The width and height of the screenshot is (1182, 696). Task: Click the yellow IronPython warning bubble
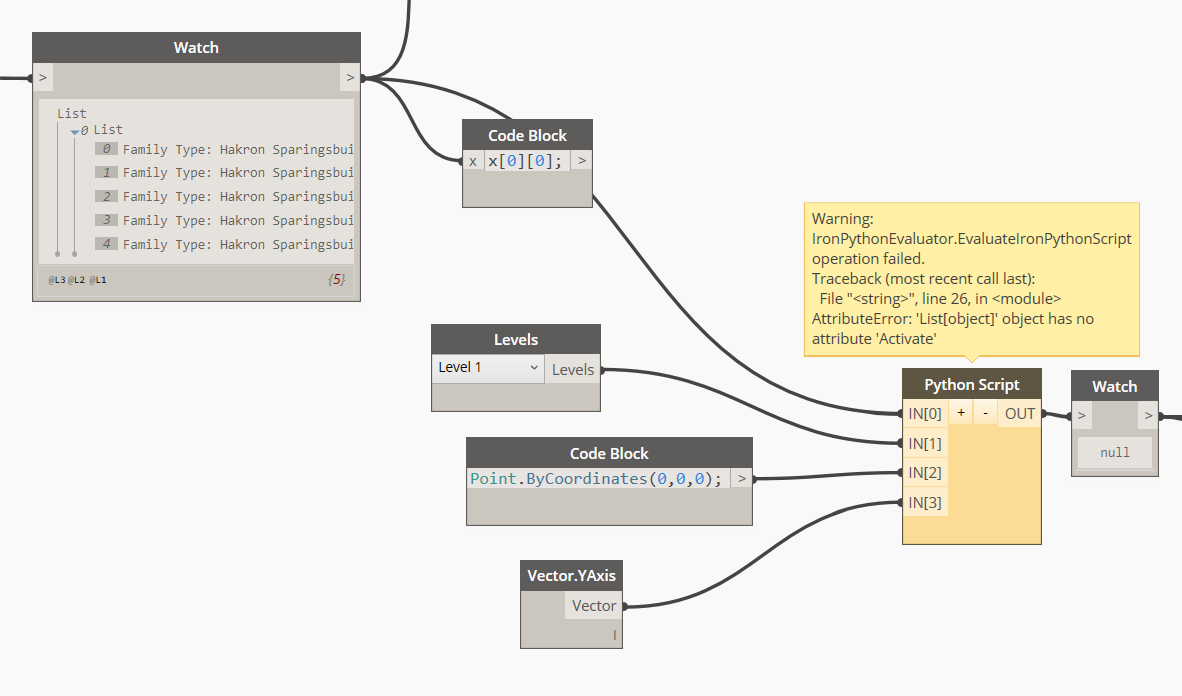(x=972, y=278)
